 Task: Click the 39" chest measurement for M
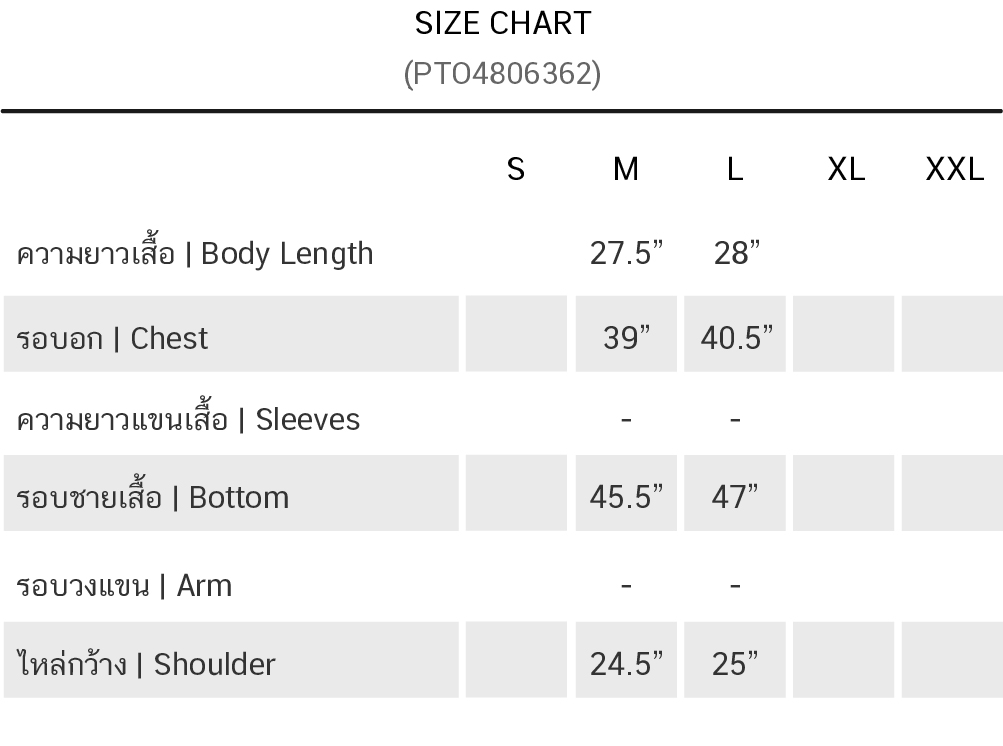point(626,338)
